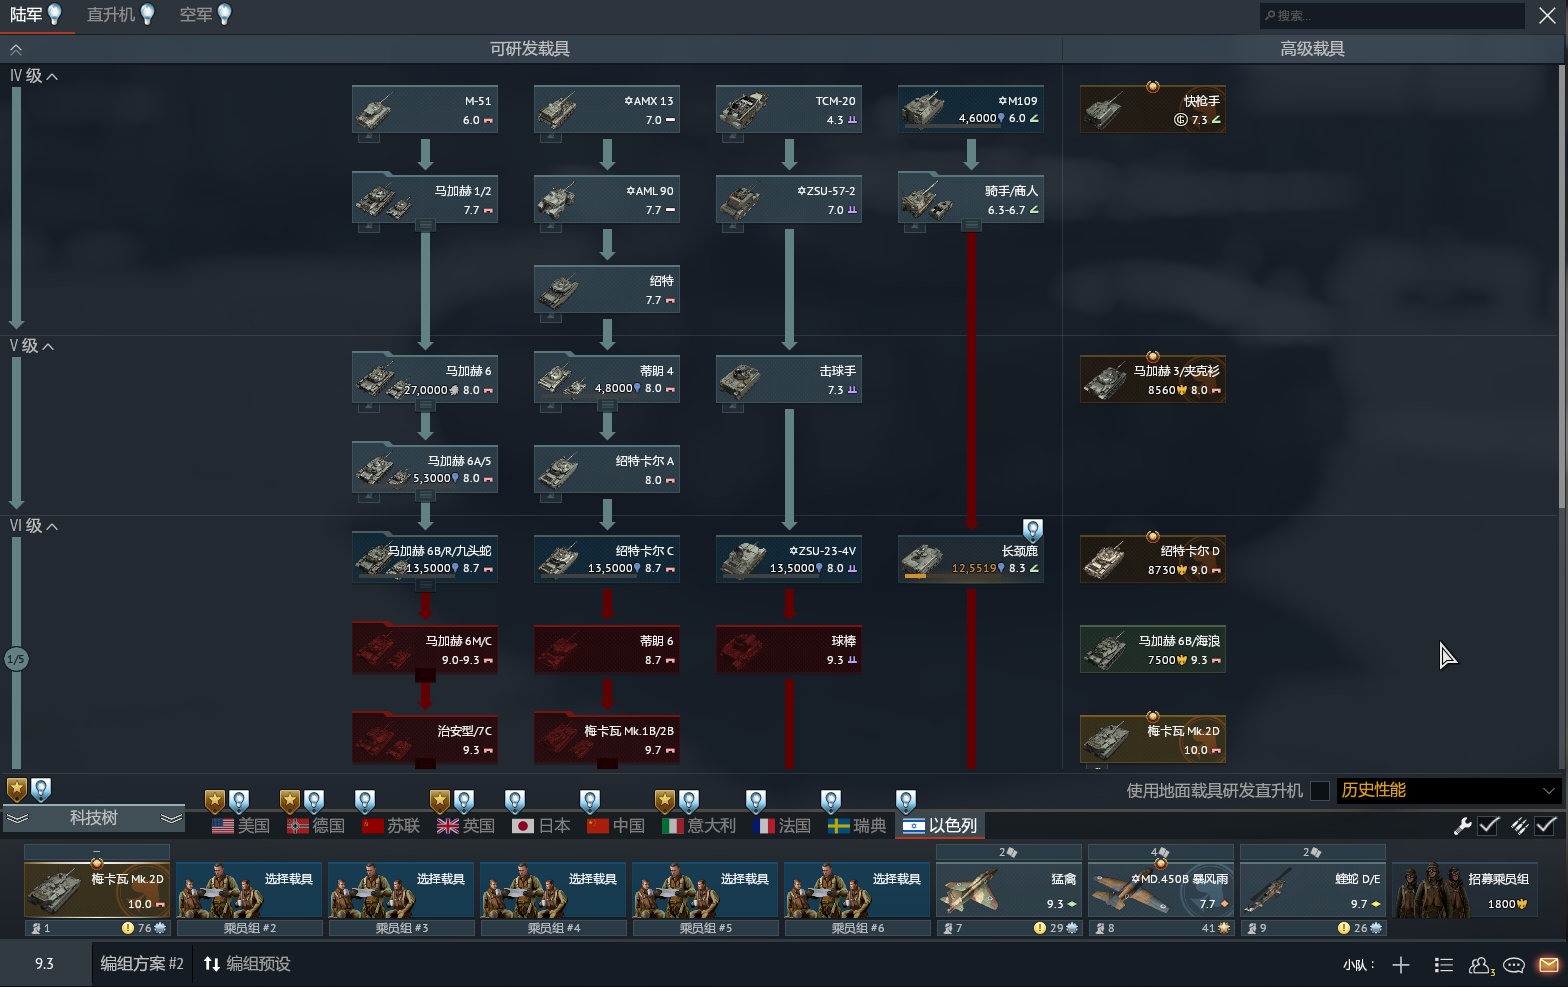Click the gold star badge above 美国
The height and width of the screenshot is (987, 1568).
pyautogui.click(x=215, y=801)
